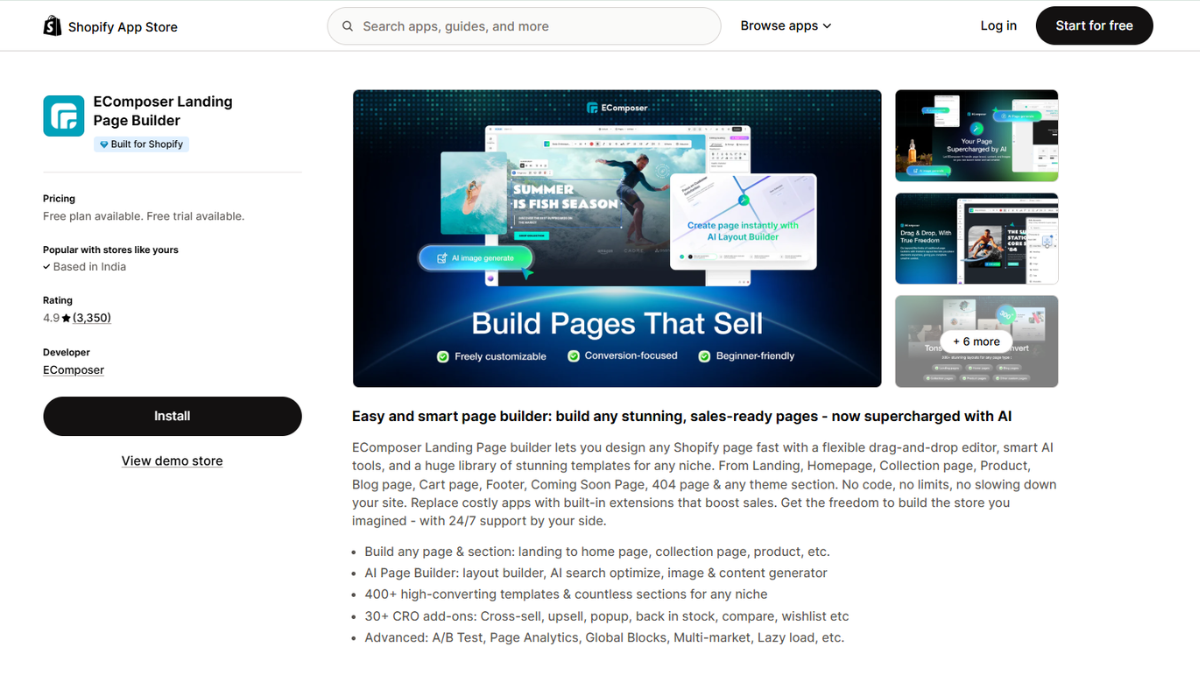
Task: Click the Built for Shopify diamond icon
Action: coord(103,144)
